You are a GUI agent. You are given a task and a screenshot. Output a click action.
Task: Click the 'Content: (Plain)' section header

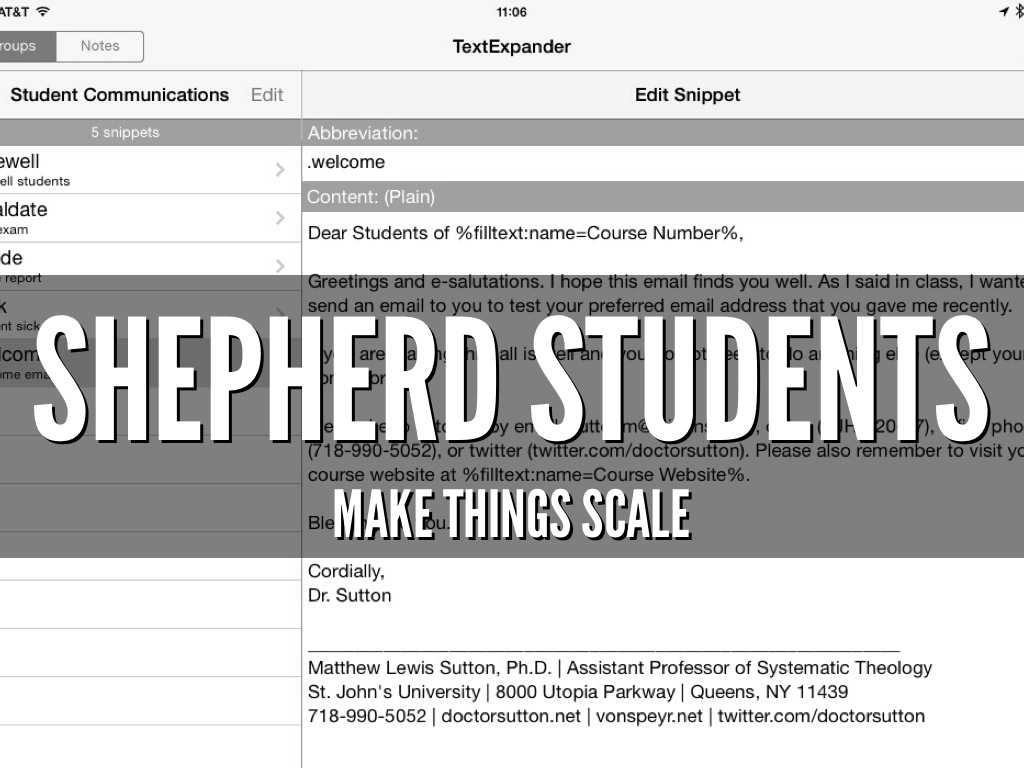(x=663, y=197)
